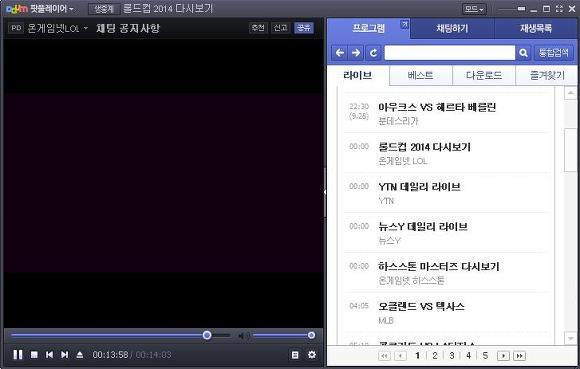580x369 pixels.
Task: Open the 모드 dropdown
Action: 474,9
